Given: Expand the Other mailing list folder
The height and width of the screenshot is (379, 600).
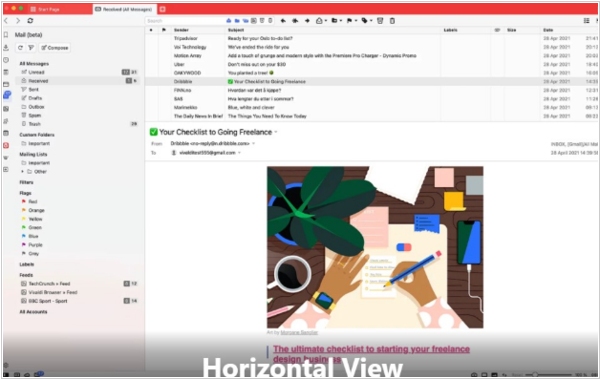Looking at the screenshot, I should [22, 172].
